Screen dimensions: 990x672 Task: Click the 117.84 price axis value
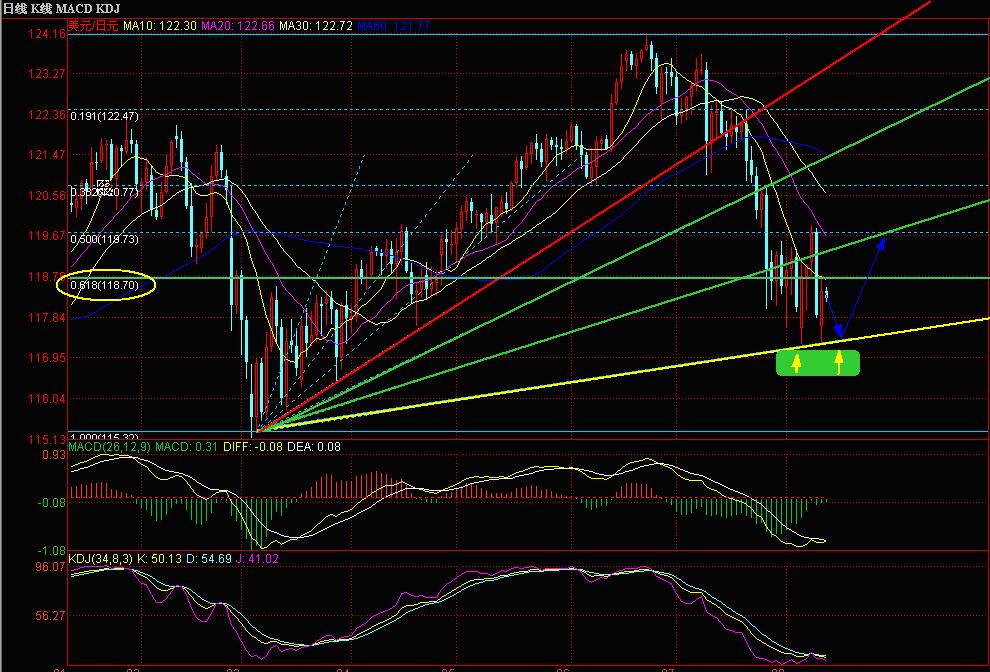click(47, 317)
